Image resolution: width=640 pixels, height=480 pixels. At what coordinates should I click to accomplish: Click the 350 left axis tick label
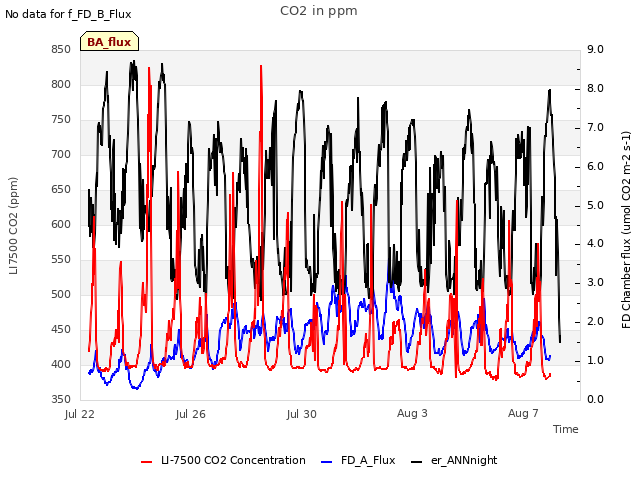(61, 400)
